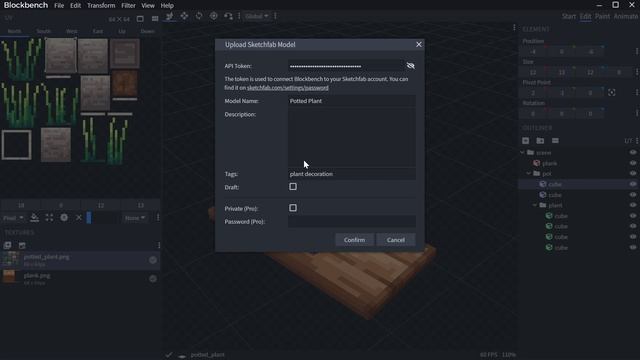Screen dimensions: 640x360
Task: Open the None dropdown in UV toolbar
Action: [x=135, y=218]
